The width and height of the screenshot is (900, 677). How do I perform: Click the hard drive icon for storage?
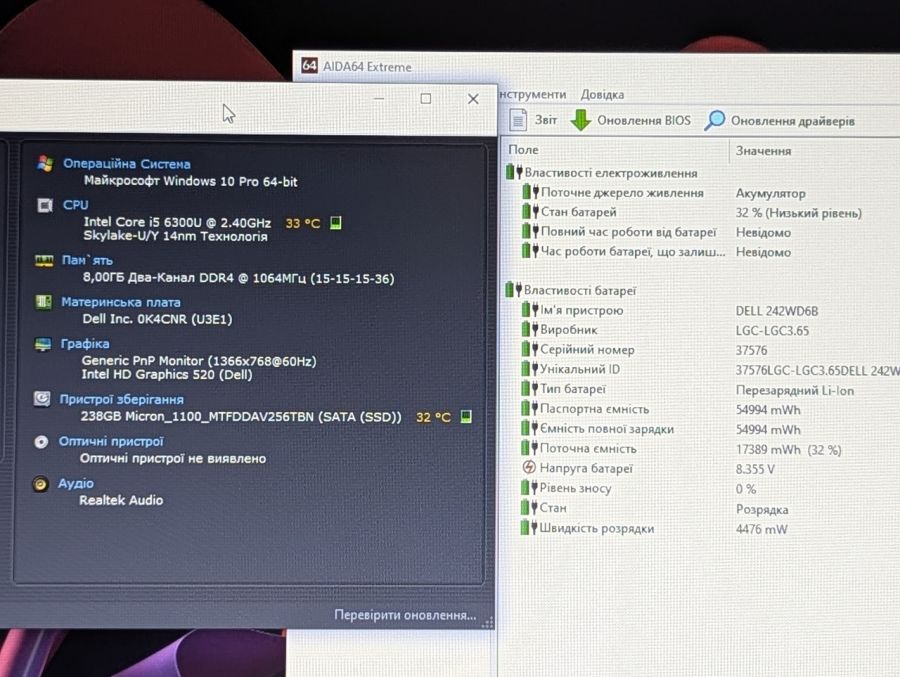coord(41,399)
